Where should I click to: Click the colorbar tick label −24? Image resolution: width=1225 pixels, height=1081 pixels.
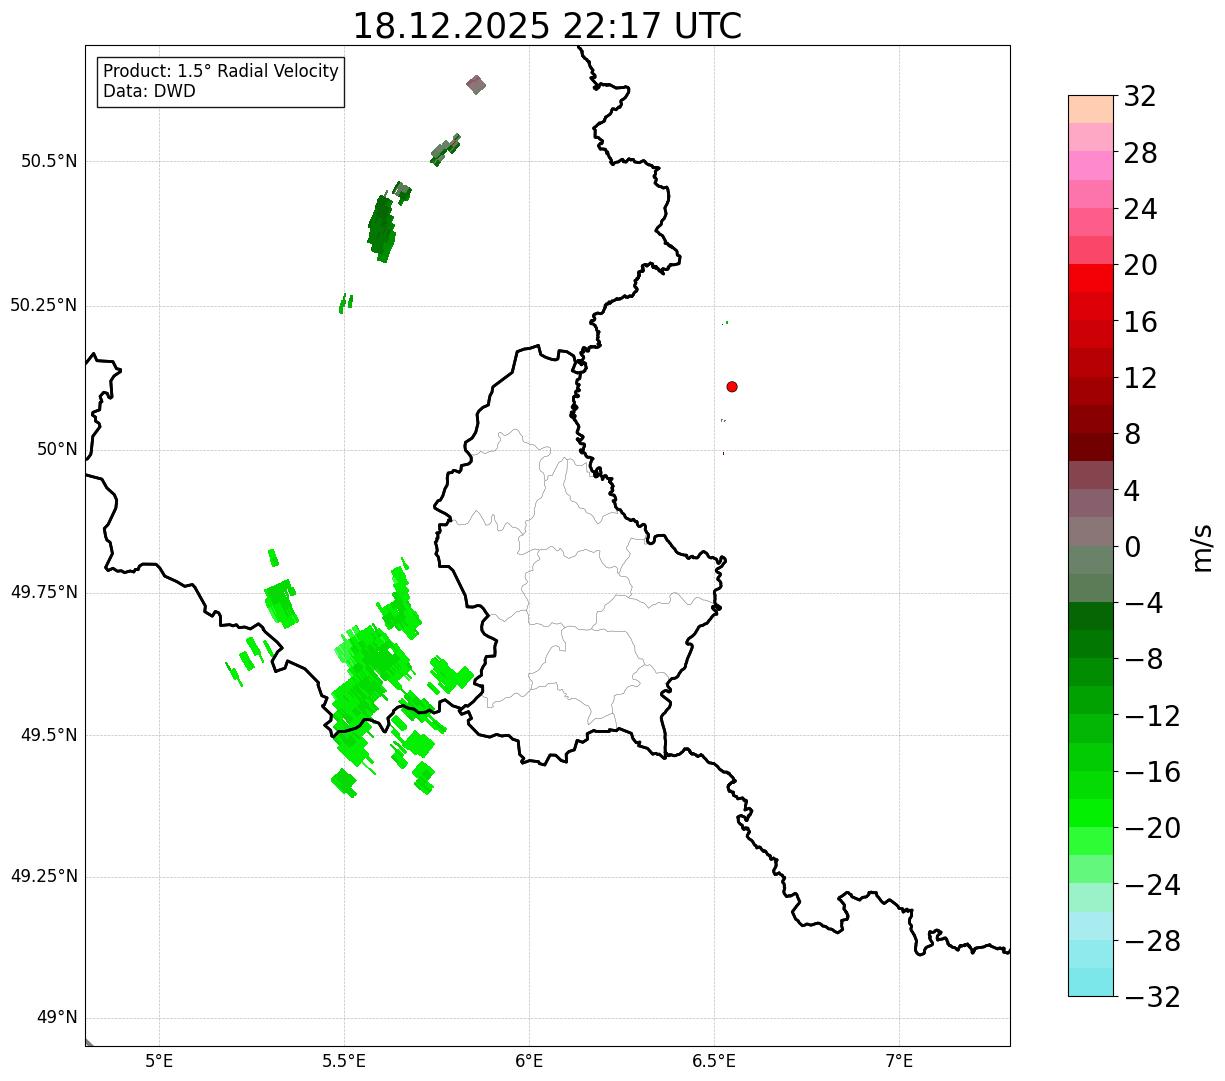tap(1152, 884)
